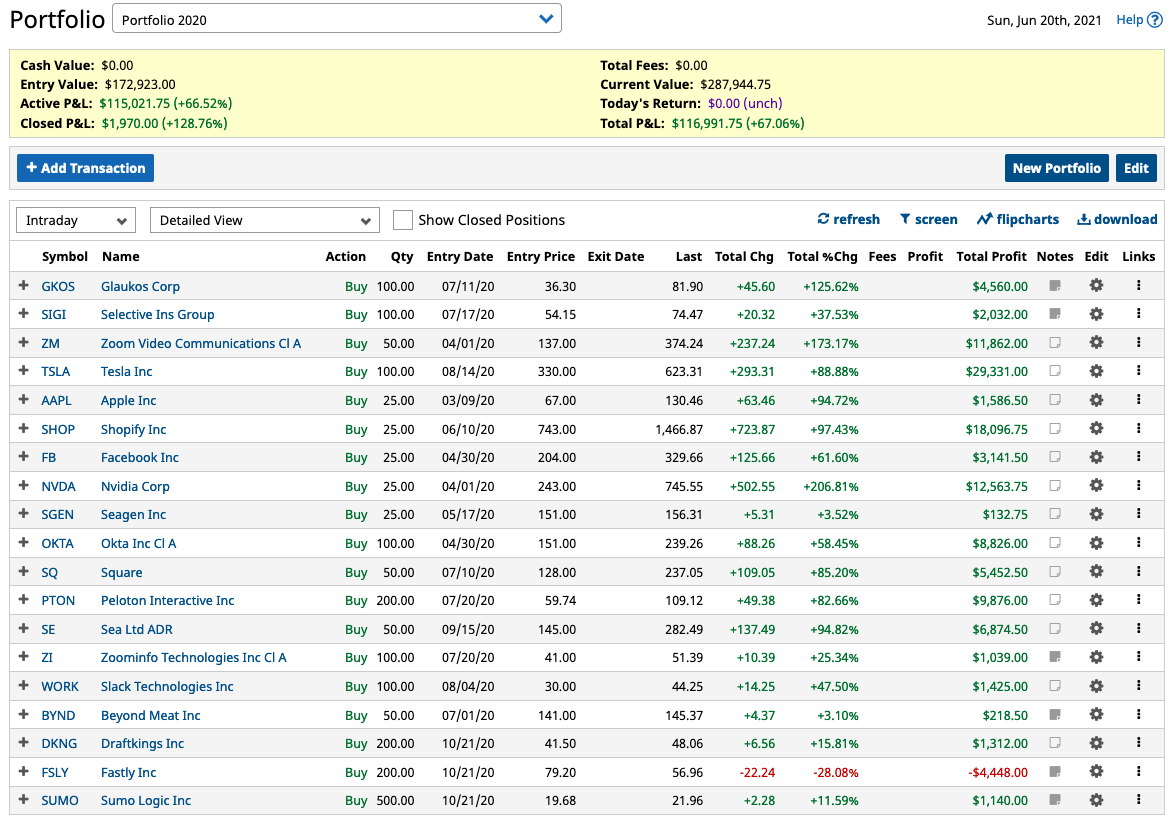
Task: Enable Show Closed Positions checkbox
Action: click(403, 220)
